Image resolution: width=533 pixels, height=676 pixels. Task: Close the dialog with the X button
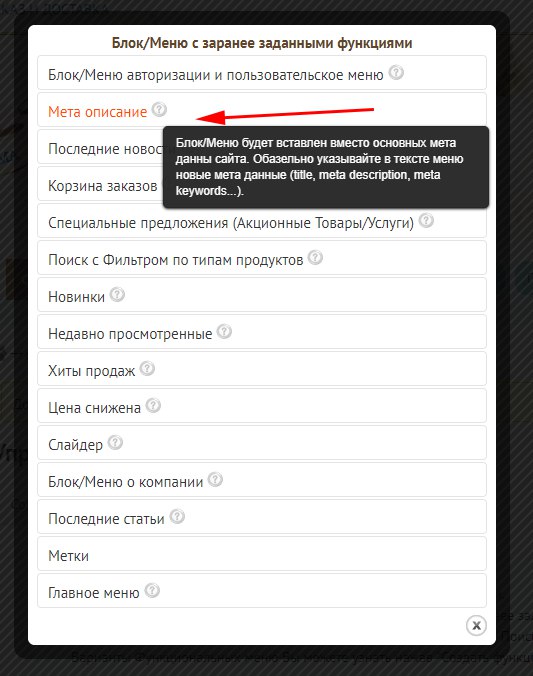click(476, 625)
